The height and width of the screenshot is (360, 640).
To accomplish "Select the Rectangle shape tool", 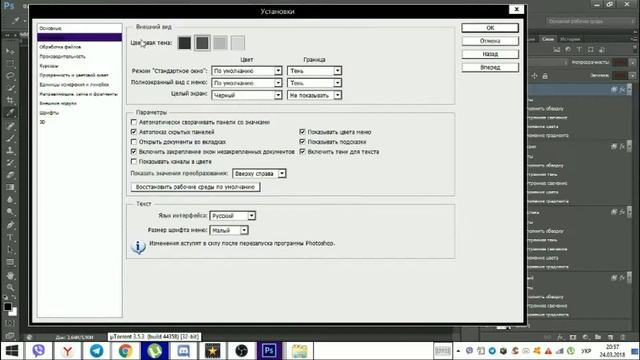I will pos(10,262).
